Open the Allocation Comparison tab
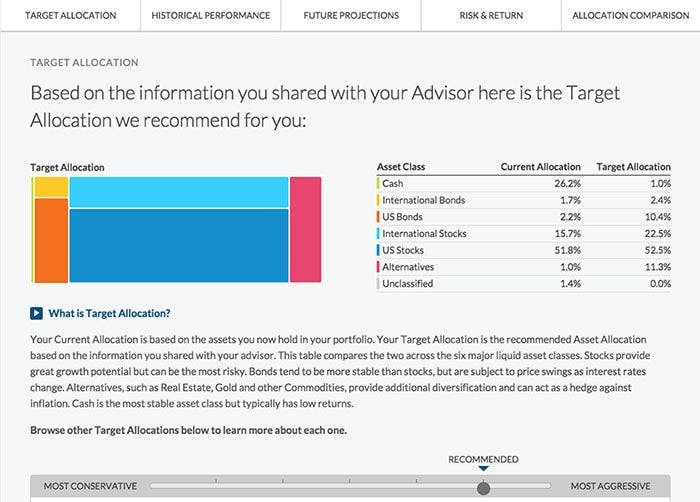The width and height of the screenshot is (700, 502). (x=630, y=15)
